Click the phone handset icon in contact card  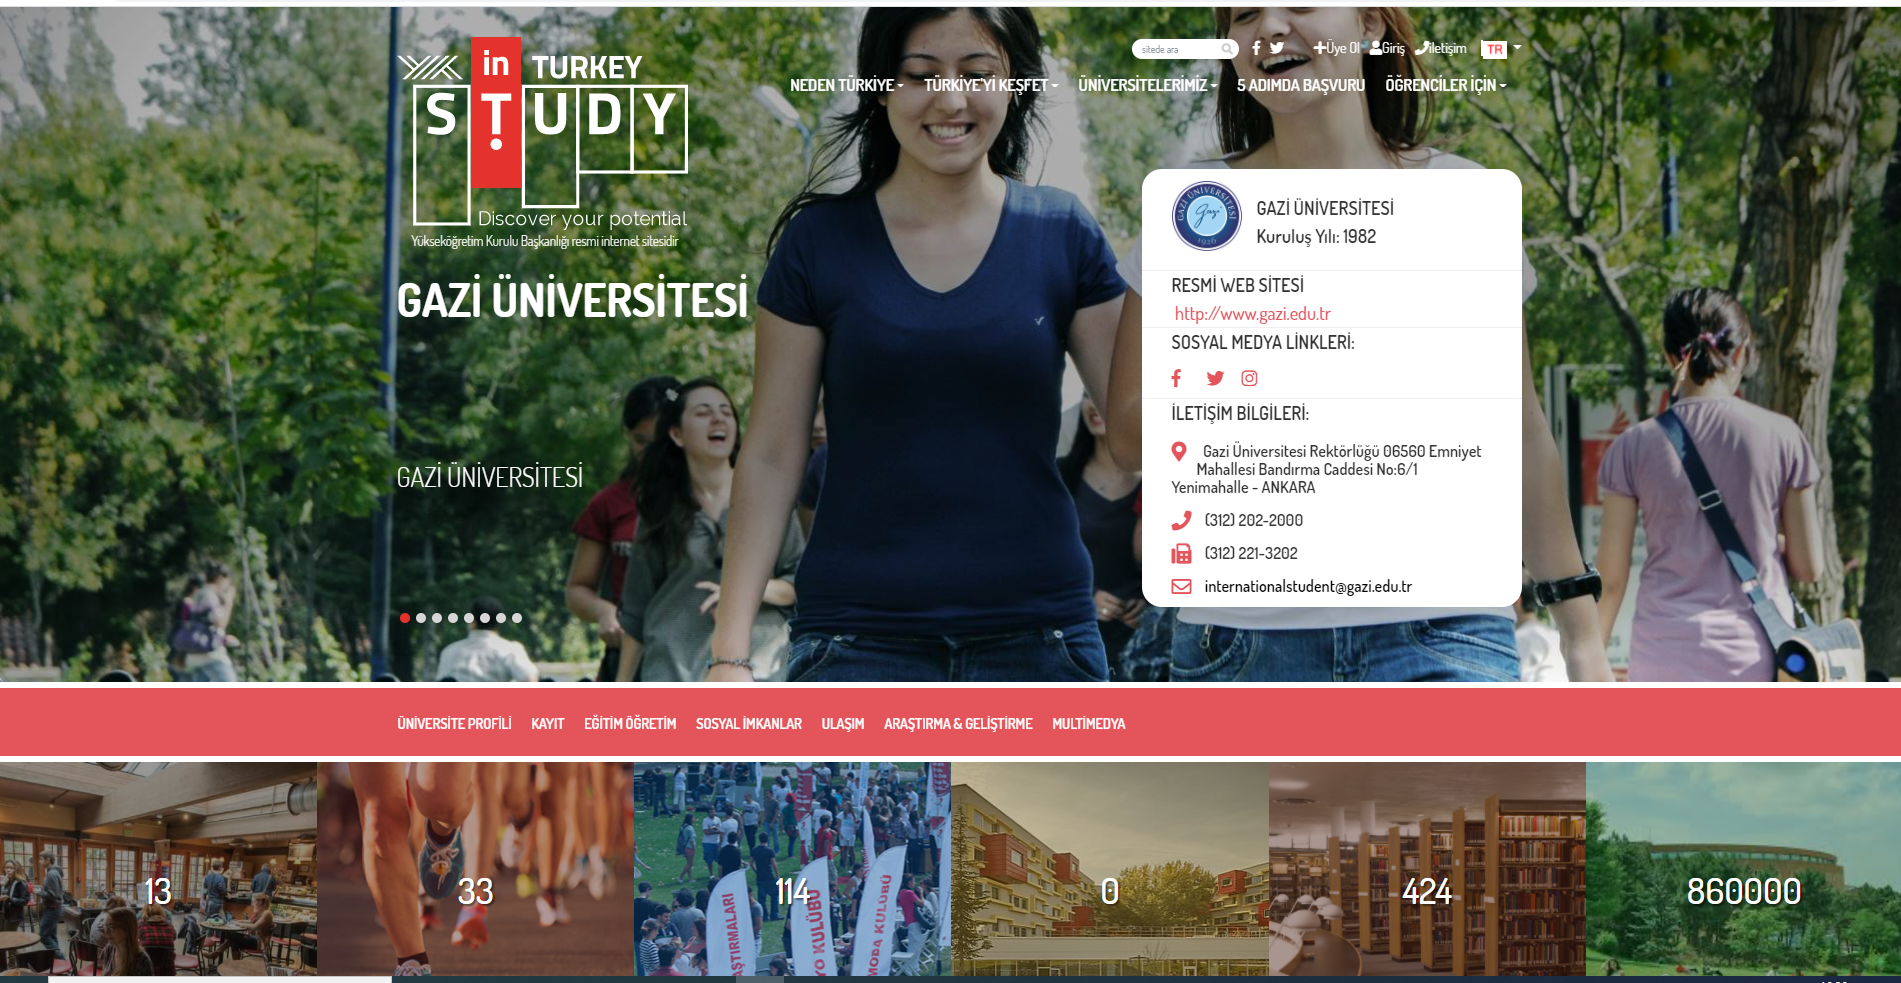(1181, 520)
